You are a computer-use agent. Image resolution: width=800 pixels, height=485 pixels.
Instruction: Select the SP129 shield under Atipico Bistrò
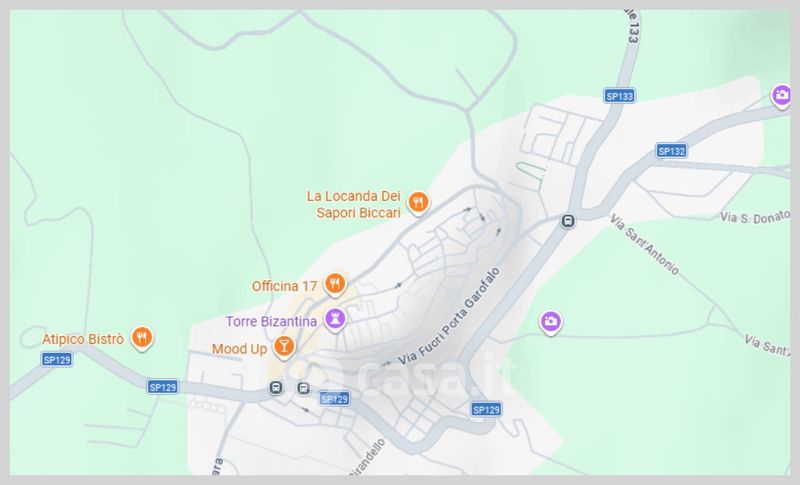click(x=57, y=360)
